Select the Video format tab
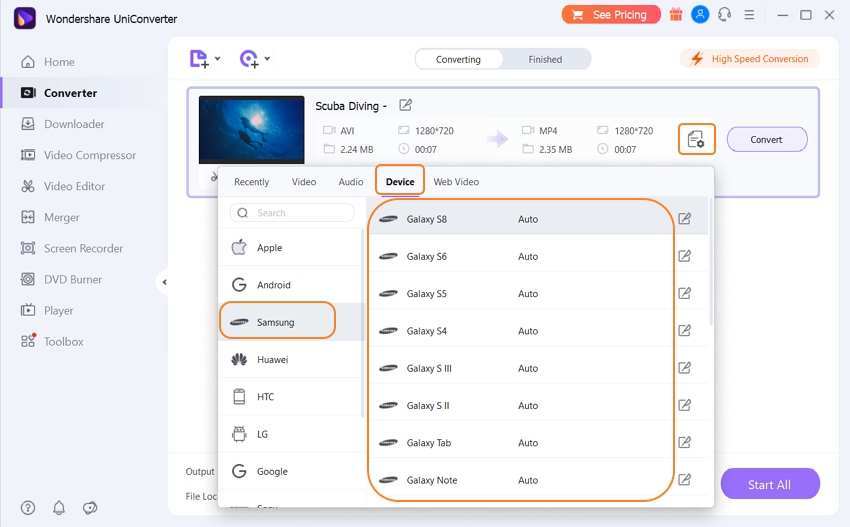Viewport: 850px width, 527px height. (x=304, y=182)
